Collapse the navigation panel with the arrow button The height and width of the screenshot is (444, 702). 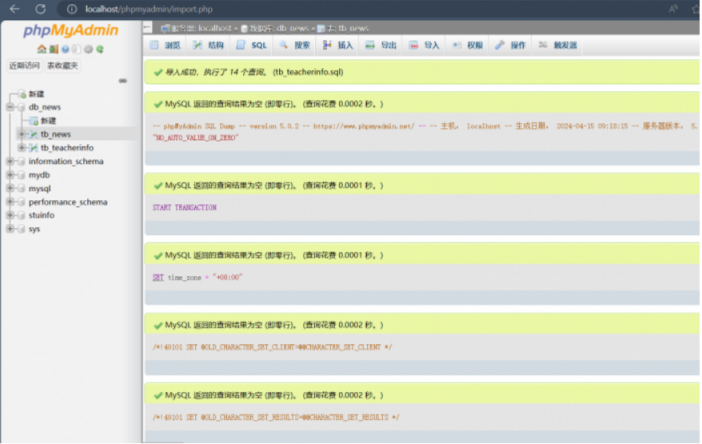click(148, 28)
